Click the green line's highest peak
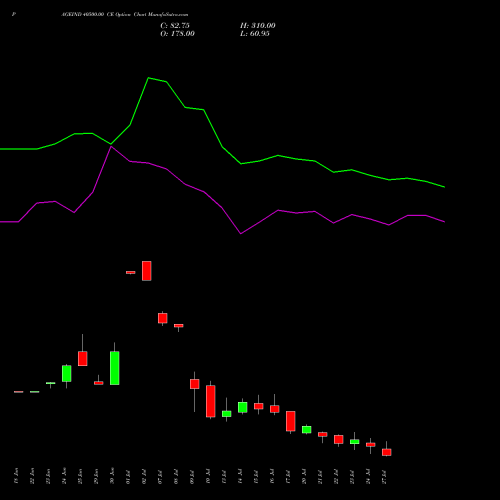 (x=149, y=78)
